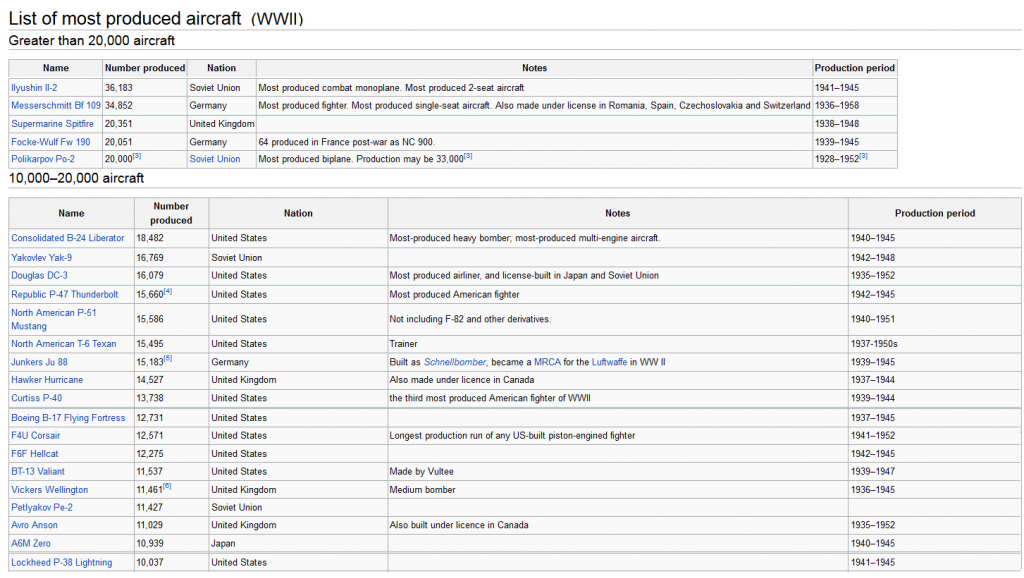Viewport: 1024px width, 578px height.
Task: Open the F6F Hellcat link
Action: pos(35,453)
